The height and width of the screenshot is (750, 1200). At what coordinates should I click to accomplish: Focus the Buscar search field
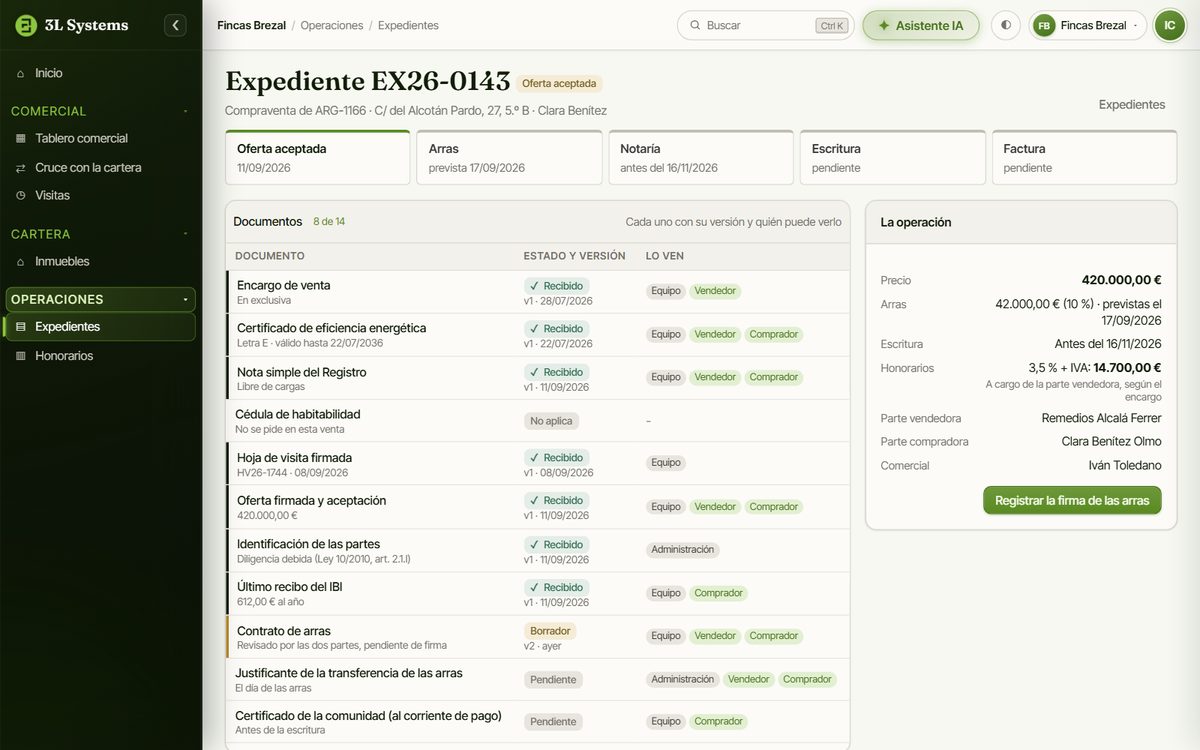click(765, 25)
